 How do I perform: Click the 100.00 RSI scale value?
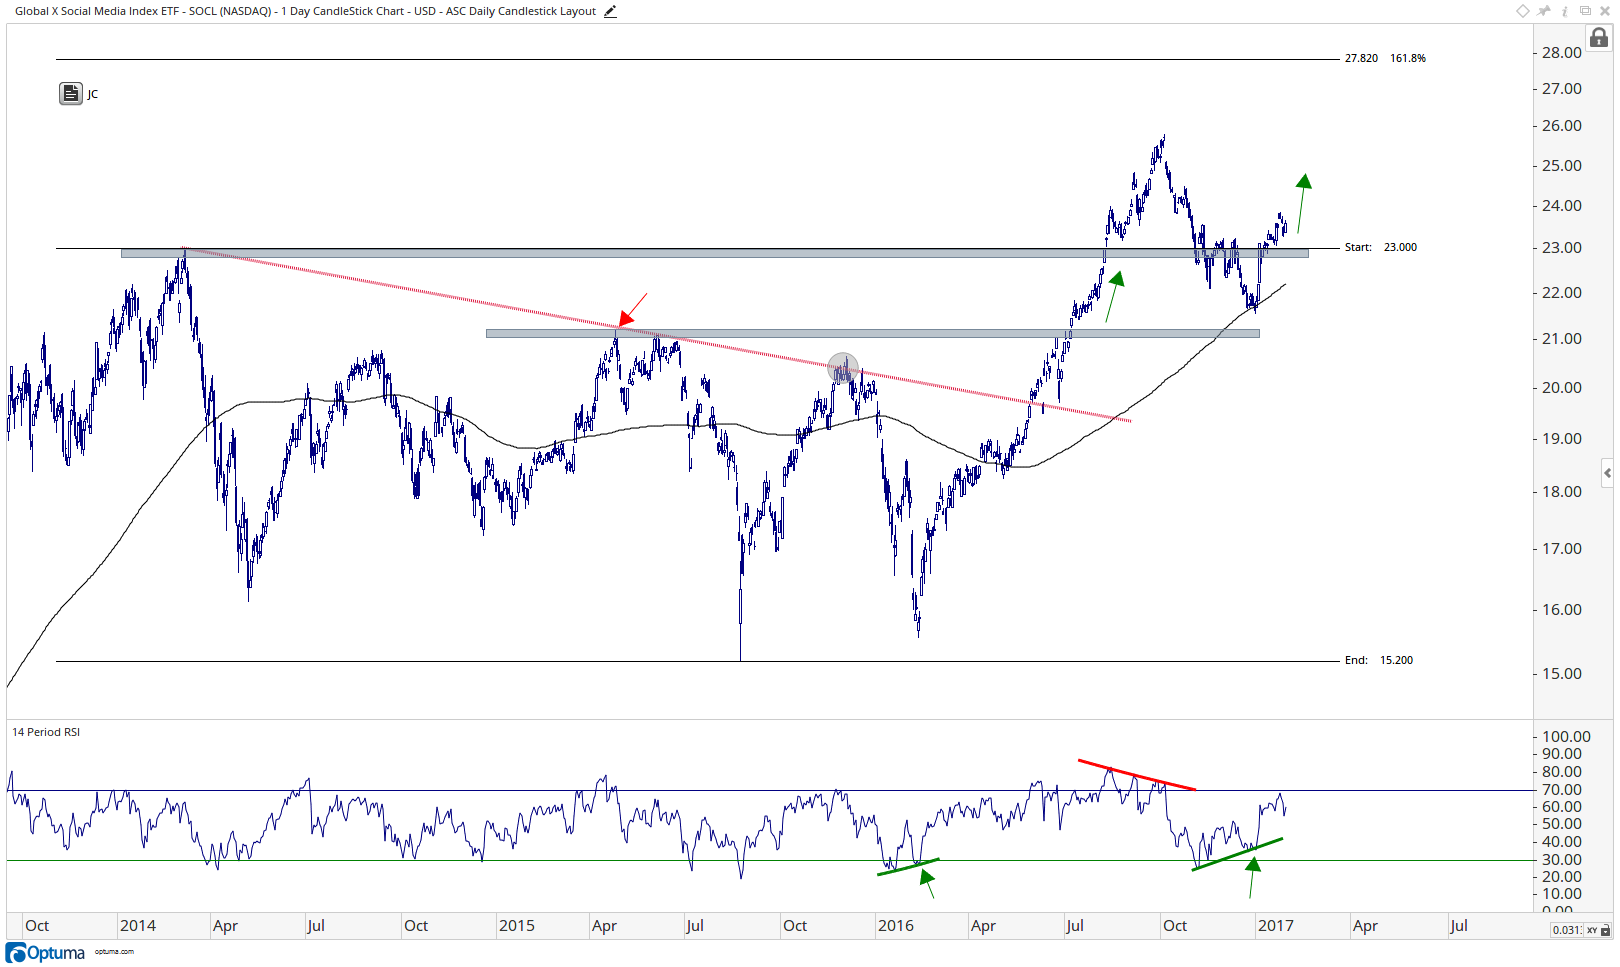click(1566, 737)
